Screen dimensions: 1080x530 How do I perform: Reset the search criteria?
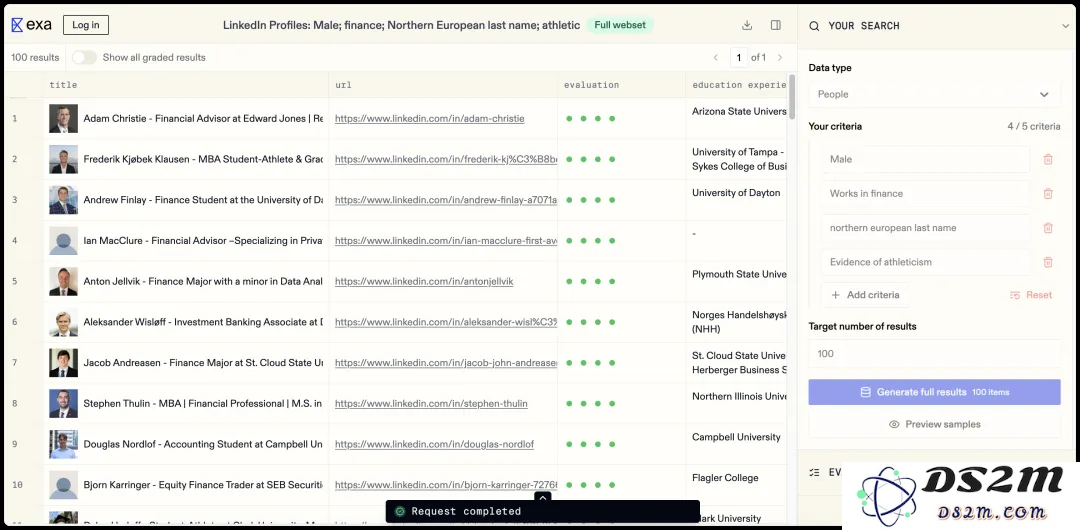[1031, 295]
